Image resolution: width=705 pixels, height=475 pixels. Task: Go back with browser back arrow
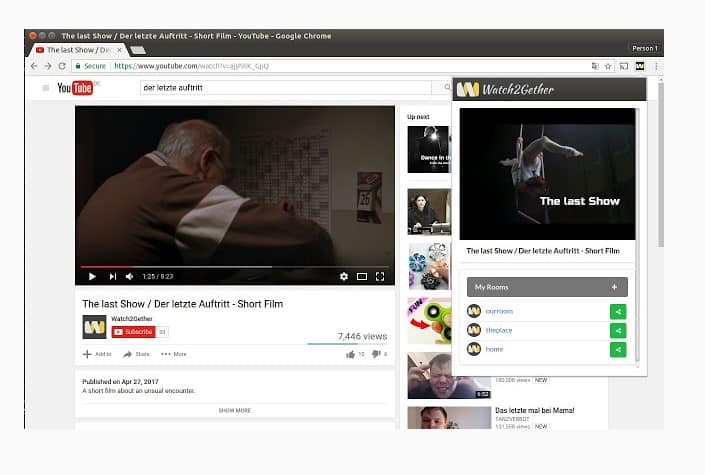pyautogui.click(x=34, y=66)
